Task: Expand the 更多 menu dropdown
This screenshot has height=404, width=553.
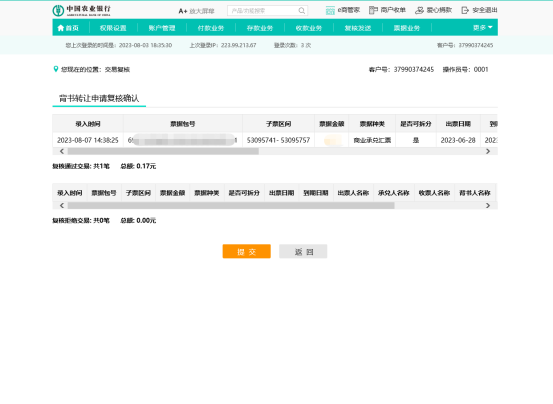Action: click(x=482, y=27)
